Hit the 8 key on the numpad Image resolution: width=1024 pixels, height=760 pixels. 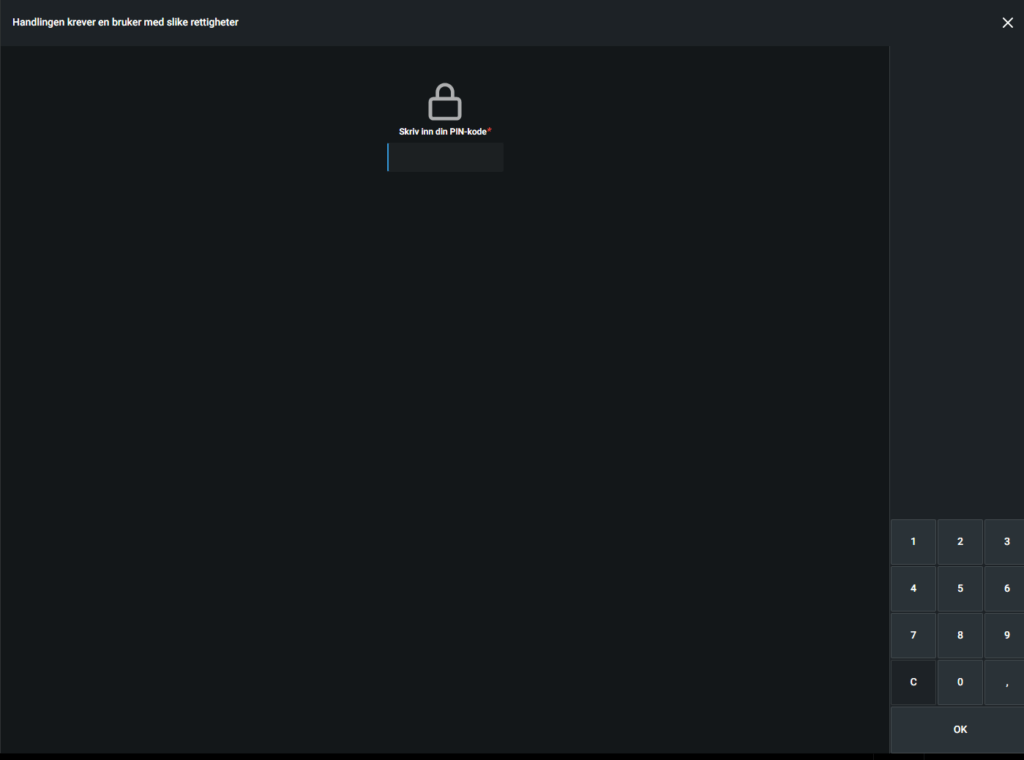pos(960,636)
